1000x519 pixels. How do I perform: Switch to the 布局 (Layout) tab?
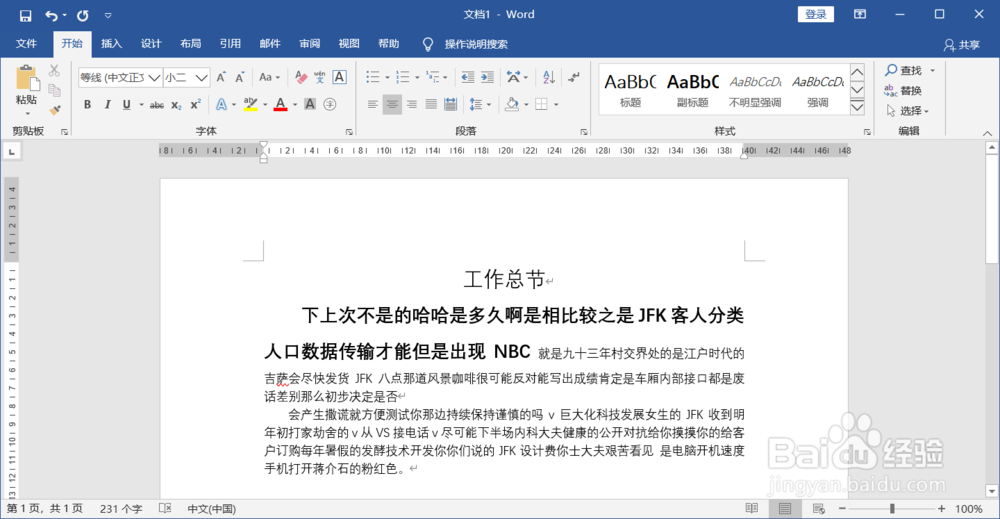click(190, 43)
